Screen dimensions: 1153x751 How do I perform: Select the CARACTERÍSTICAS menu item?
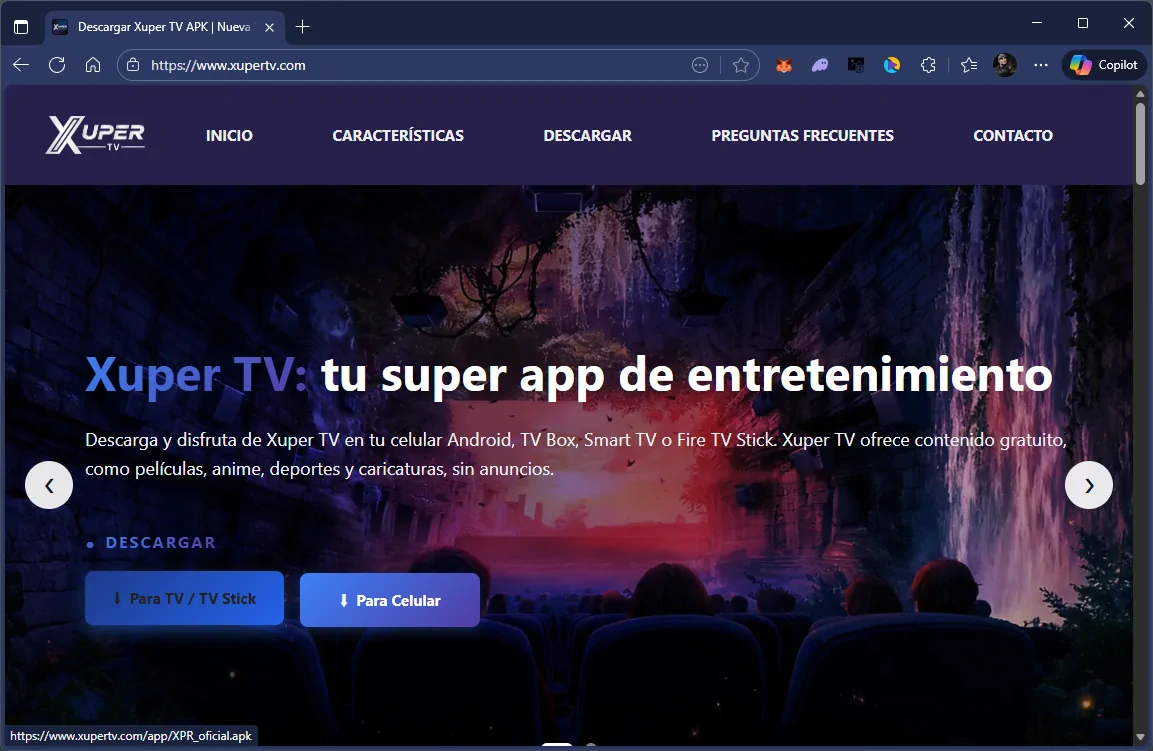point(398,135)
